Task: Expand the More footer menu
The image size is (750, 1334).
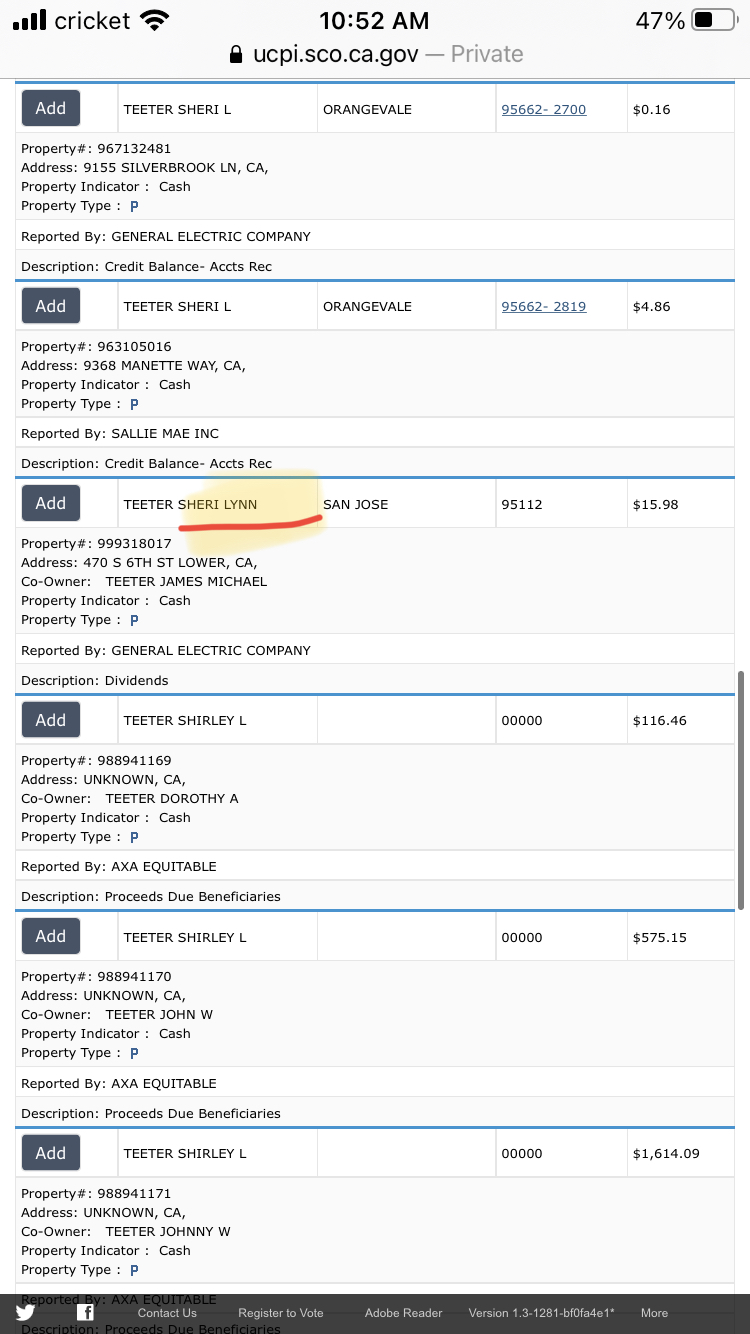Action: (x=654, y=1313)
